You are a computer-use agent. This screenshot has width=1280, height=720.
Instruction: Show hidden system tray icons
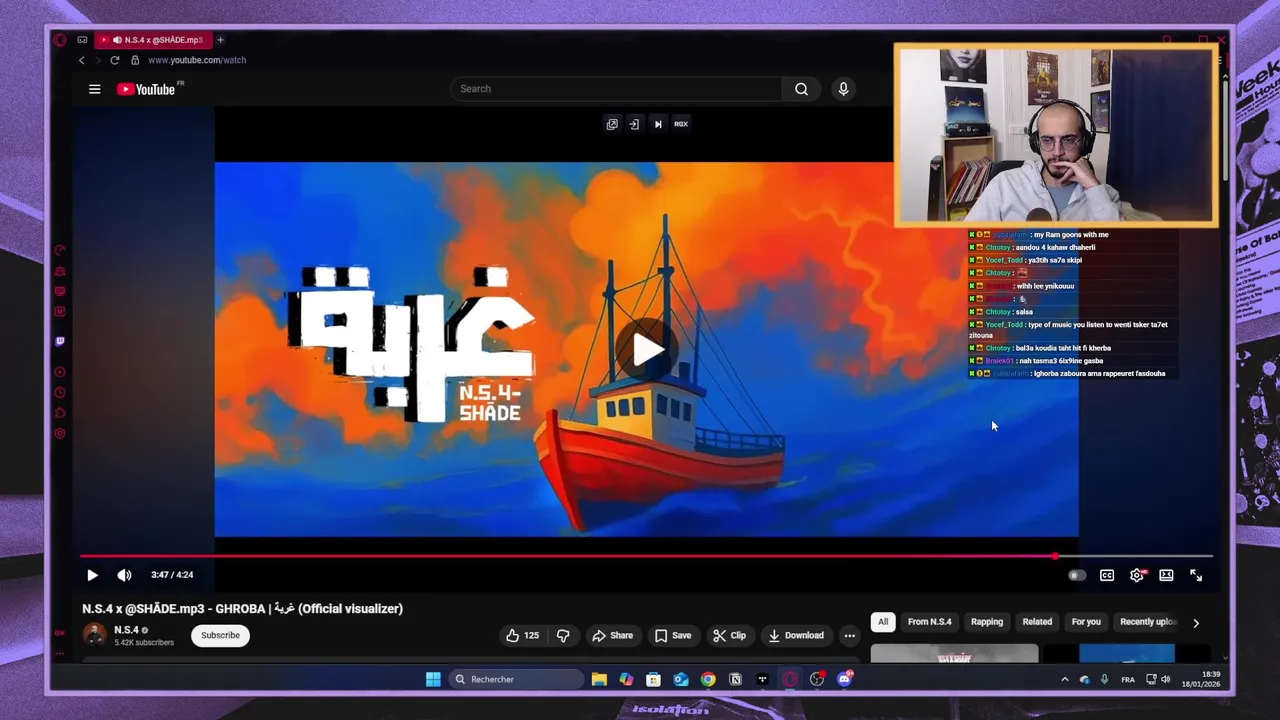click(x=1064, y=679)
